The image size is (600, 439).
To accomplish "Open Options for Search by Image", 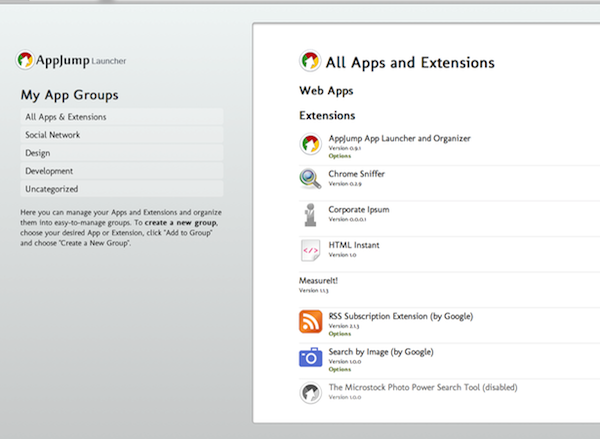I will pyautogui.click(x=340, y=369).
